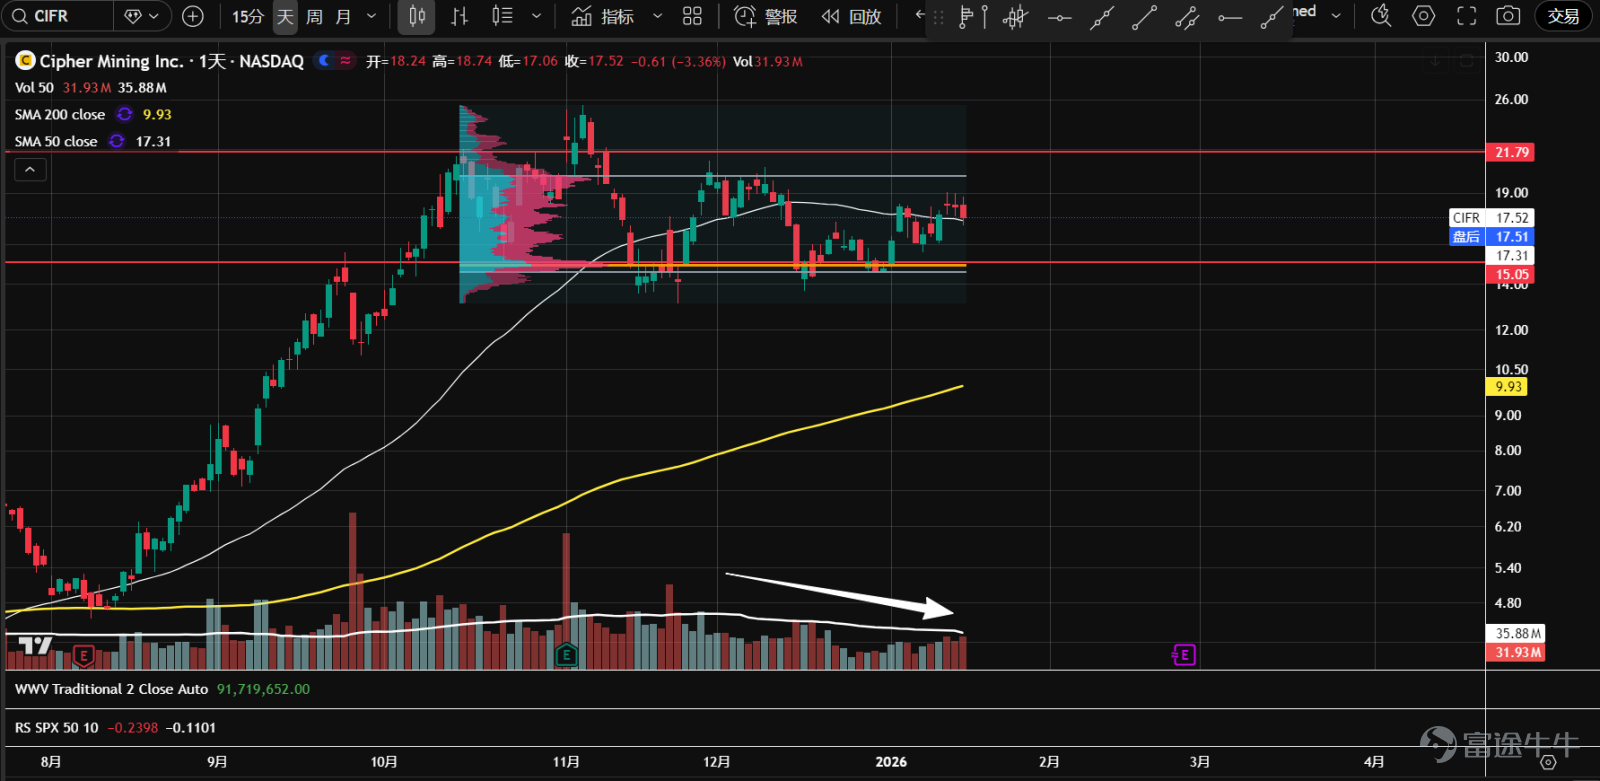Click the Cipher Mining Inc. symbol title
The image size is (1600, 781).
111,61
